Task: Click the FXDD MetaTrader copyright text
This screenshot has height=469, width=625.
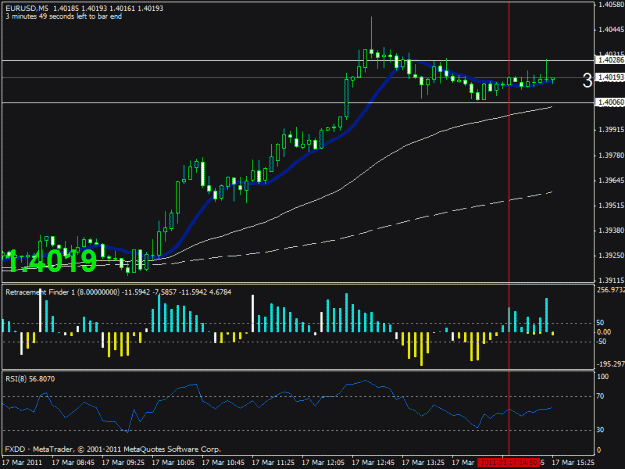Action: 113,449
